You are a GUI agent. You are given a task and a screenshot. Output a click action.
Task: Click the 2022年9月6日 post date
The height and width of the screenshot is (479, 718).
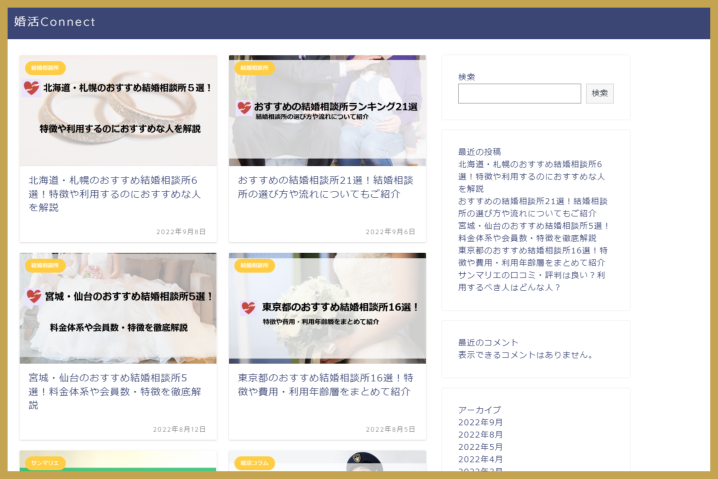(390, 232)
